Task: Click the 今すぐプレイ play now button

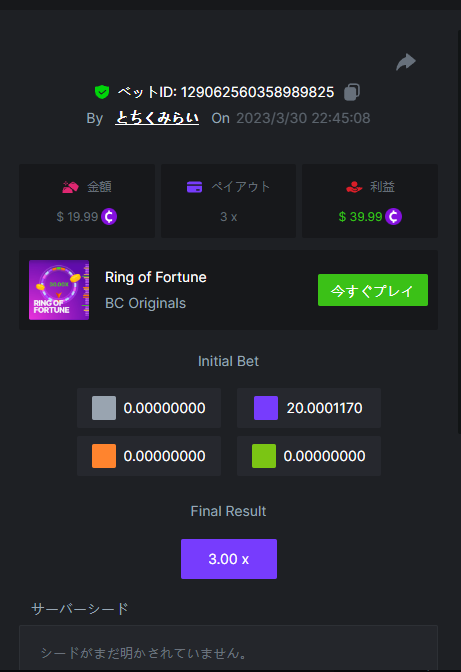Action: pos(373,290)
